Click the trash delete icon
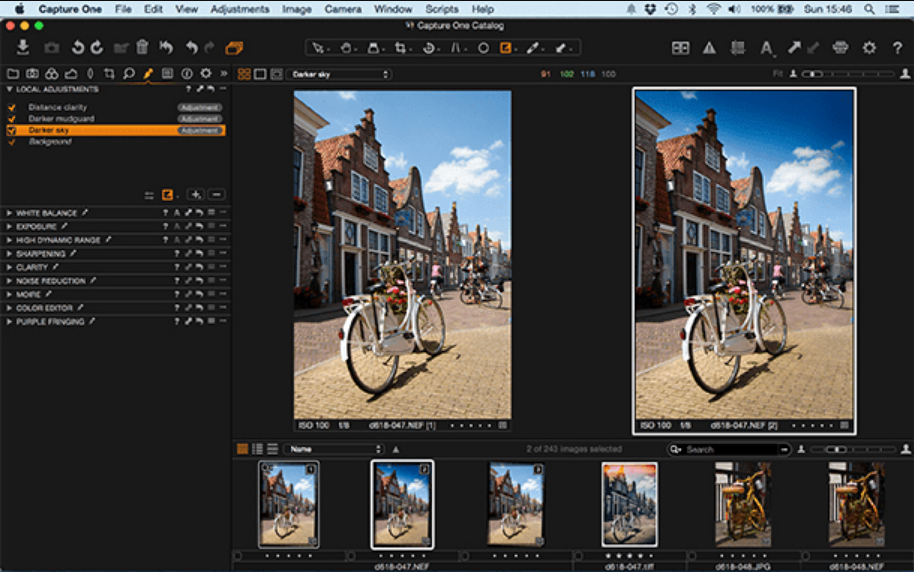Viewport: 914px width, 572px height. click(142, 47)
